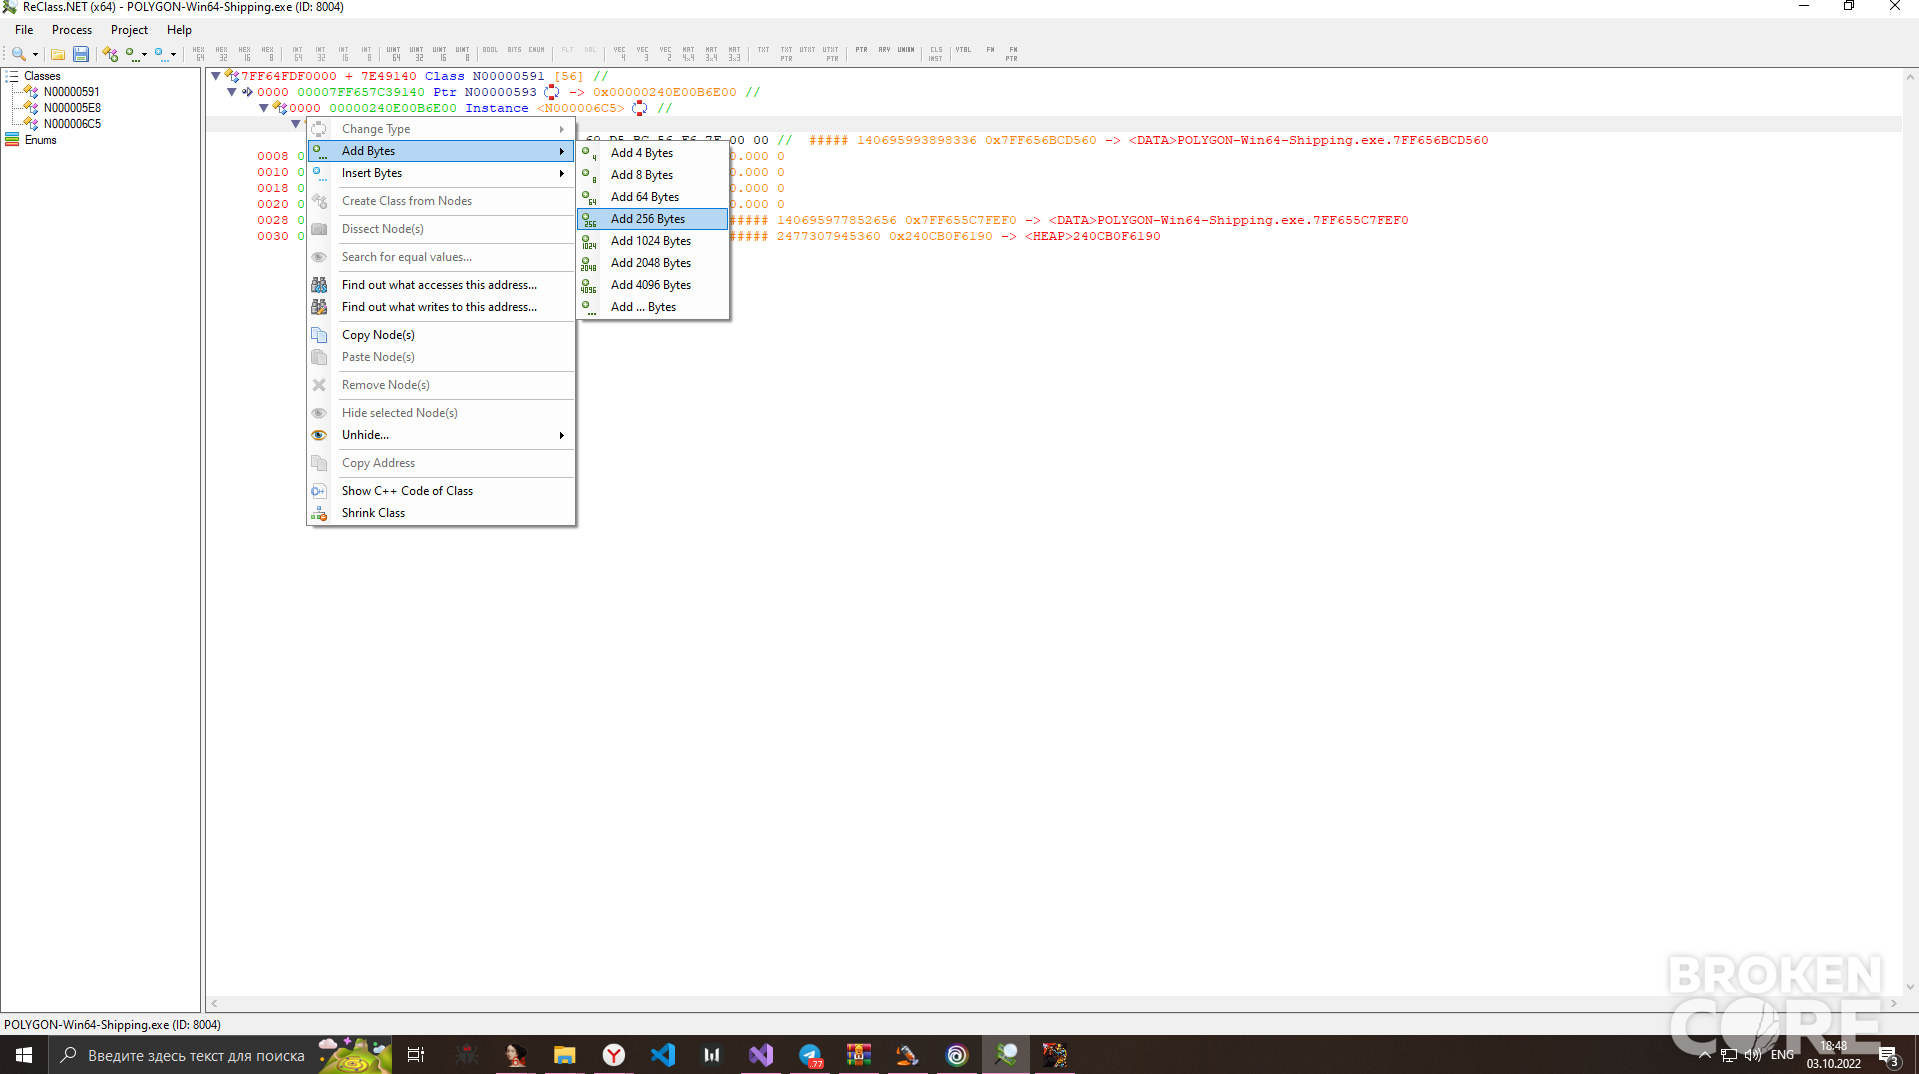Viewport: 1919px width, 1074px height.
Task: Open the Insert Bytes toolbar dropdown arrow
Action: click(173, 55)
